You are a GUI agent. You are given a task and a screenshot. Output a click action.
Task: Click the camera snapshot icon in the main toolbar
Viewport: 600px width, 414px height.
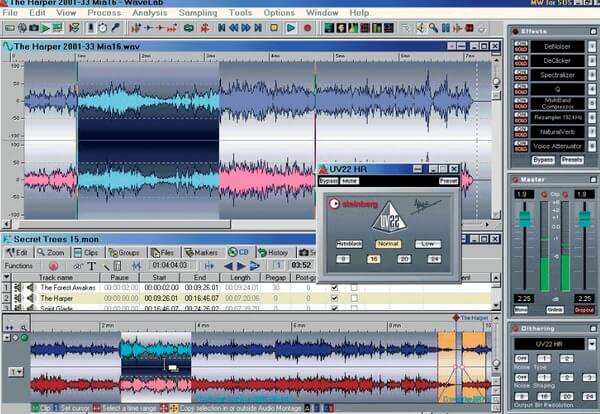click(x=34, y=28)
